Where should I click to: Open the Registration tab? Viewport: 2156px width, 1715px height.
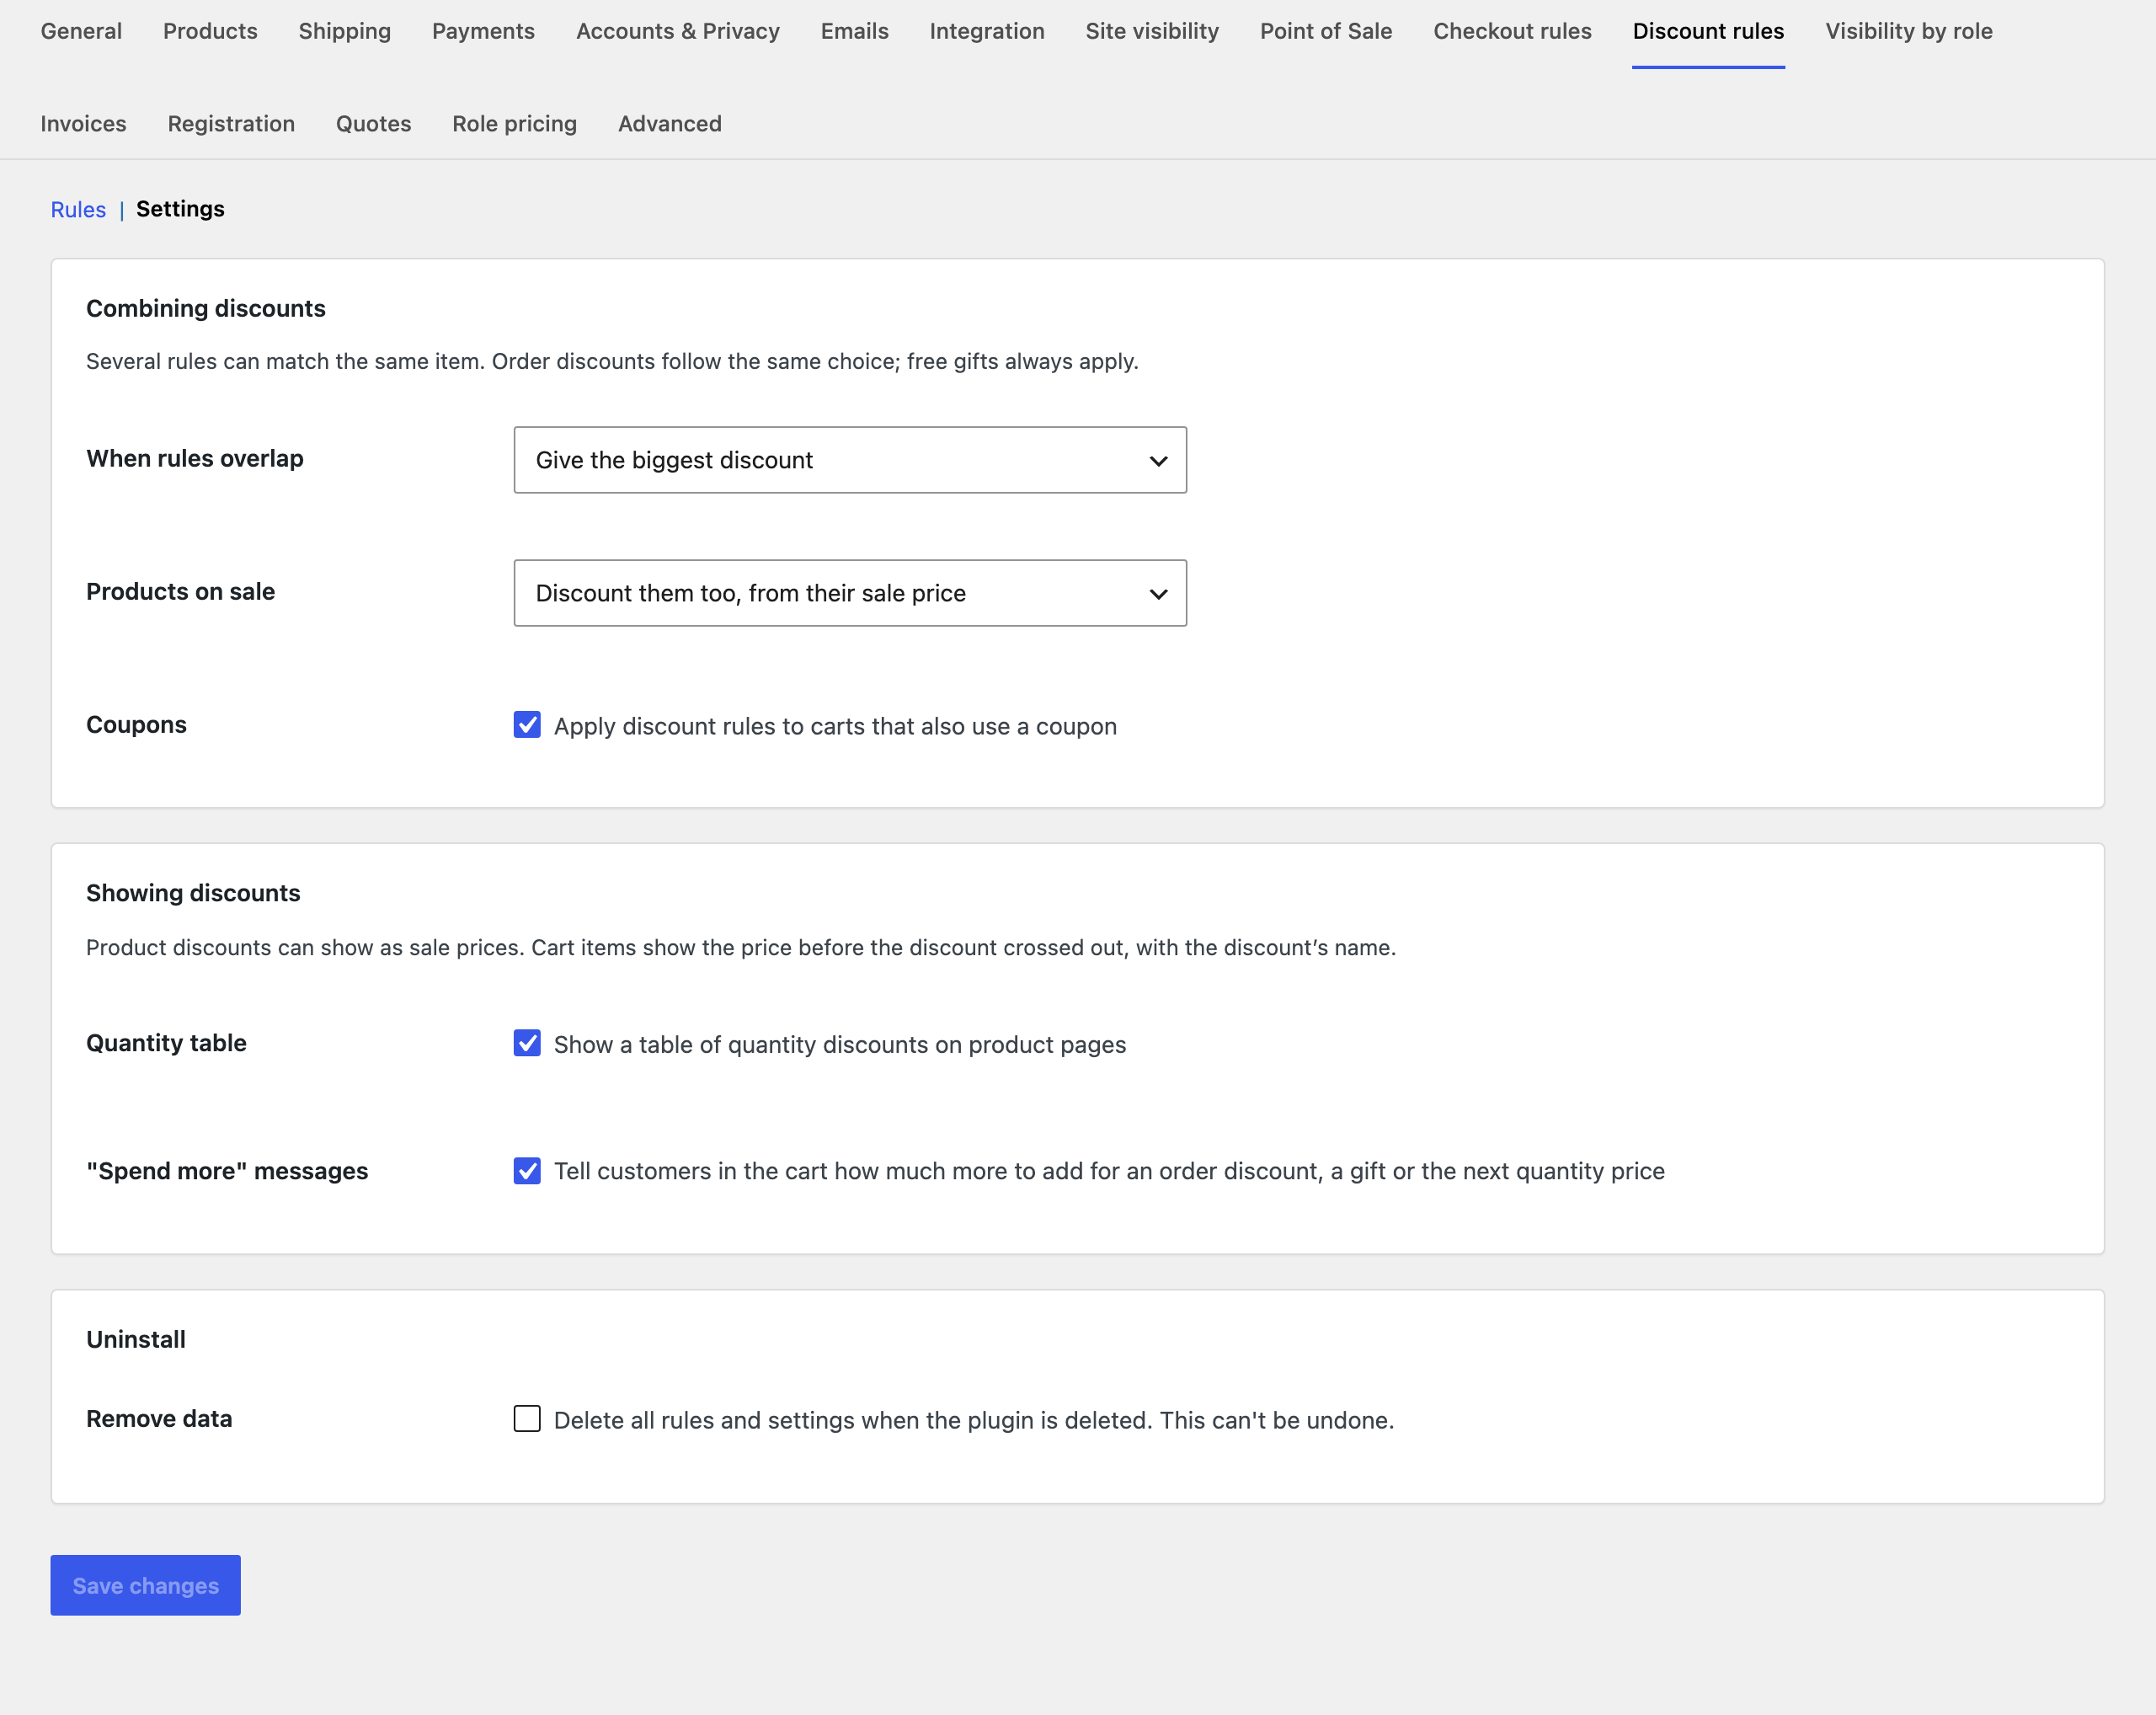[x=231, y=124]
